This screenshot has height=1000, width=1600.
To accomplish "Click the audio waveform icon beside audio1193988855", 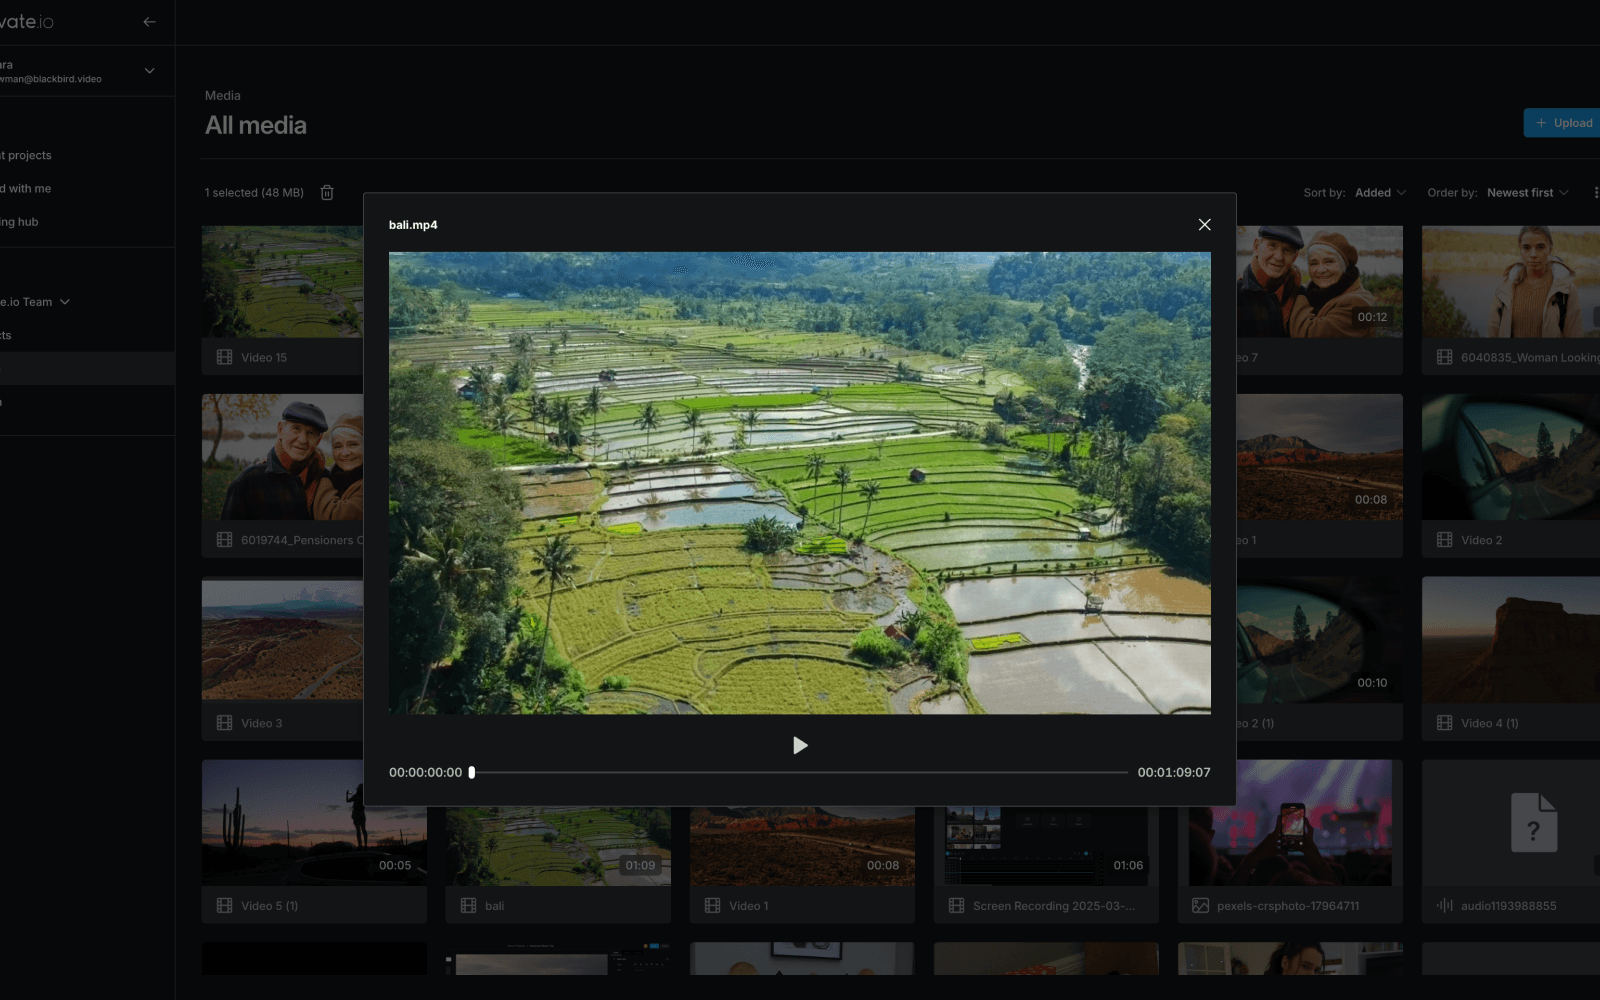I will click(1445, 906).
